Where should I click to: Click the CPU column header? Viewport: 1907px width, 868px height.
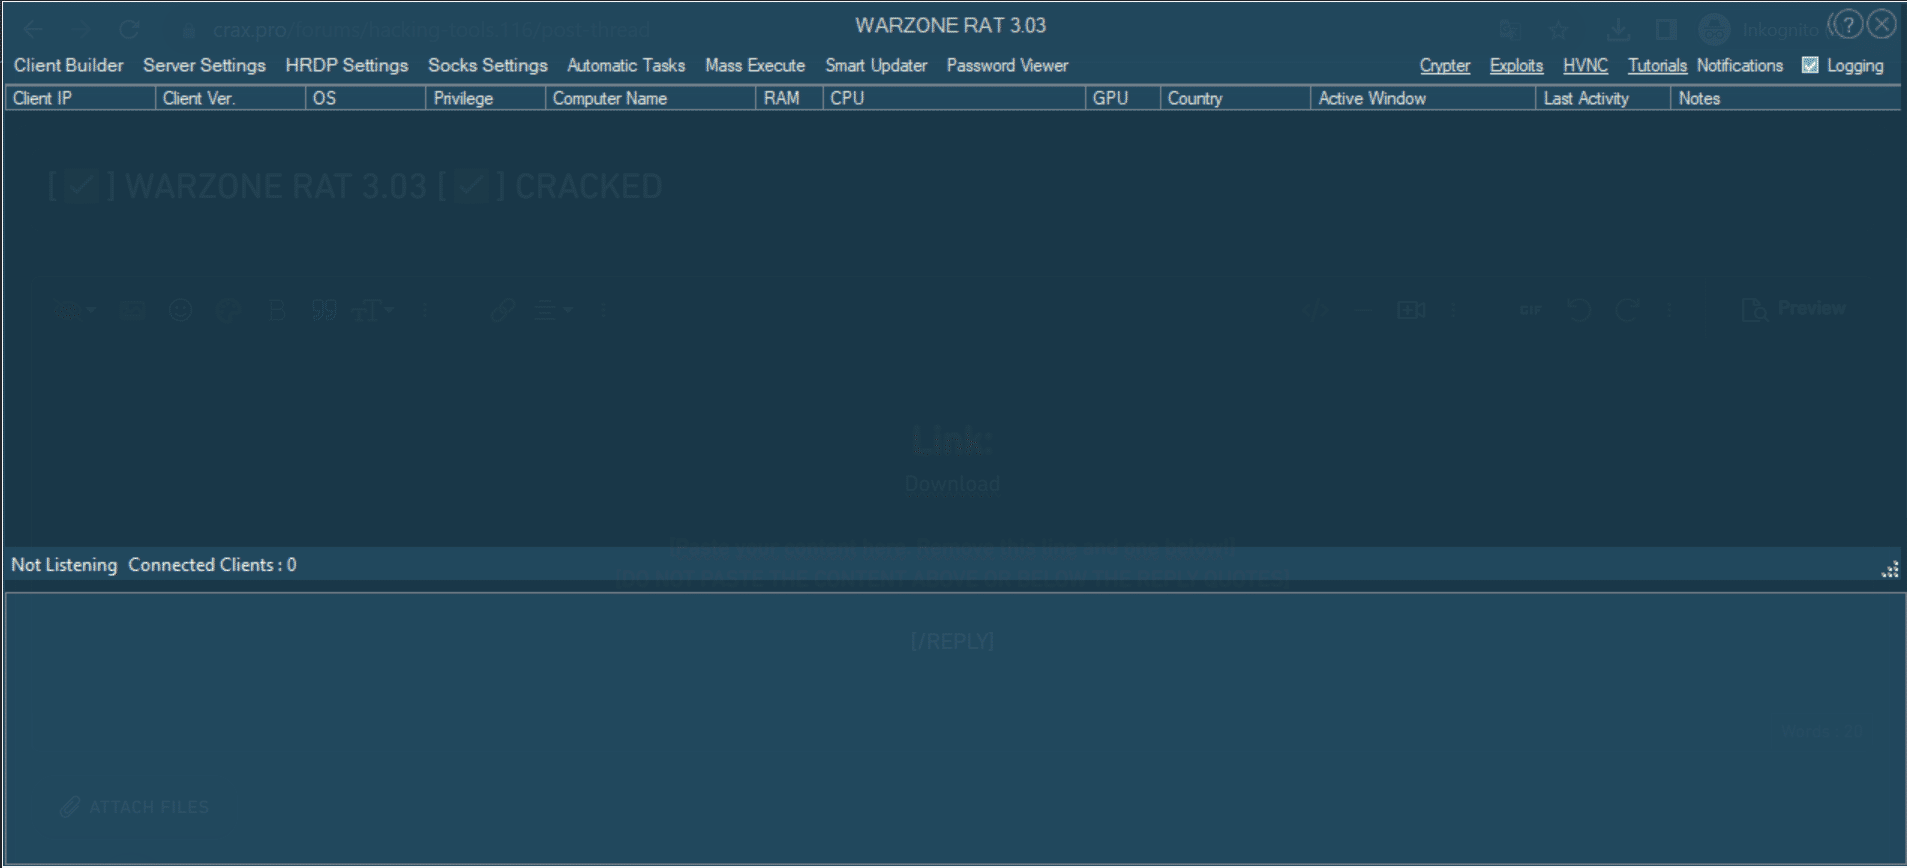[x=954, y=98]
